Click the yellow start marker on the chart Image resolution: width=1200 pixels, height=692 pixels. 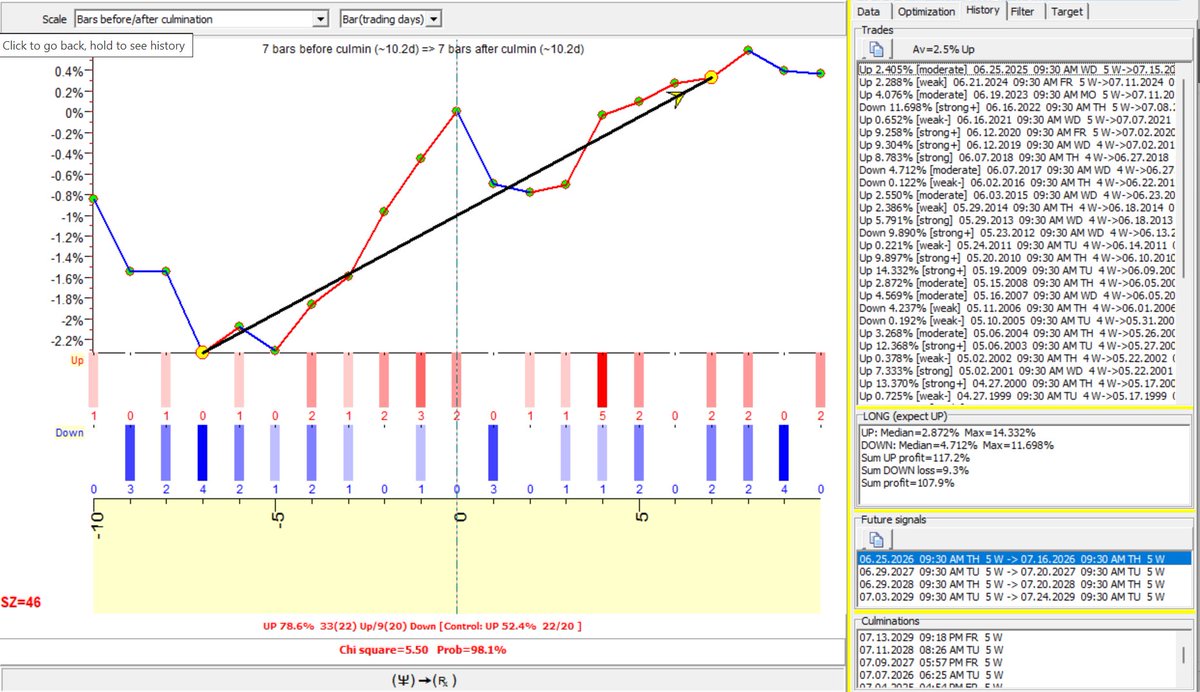[x=202, y=352]
